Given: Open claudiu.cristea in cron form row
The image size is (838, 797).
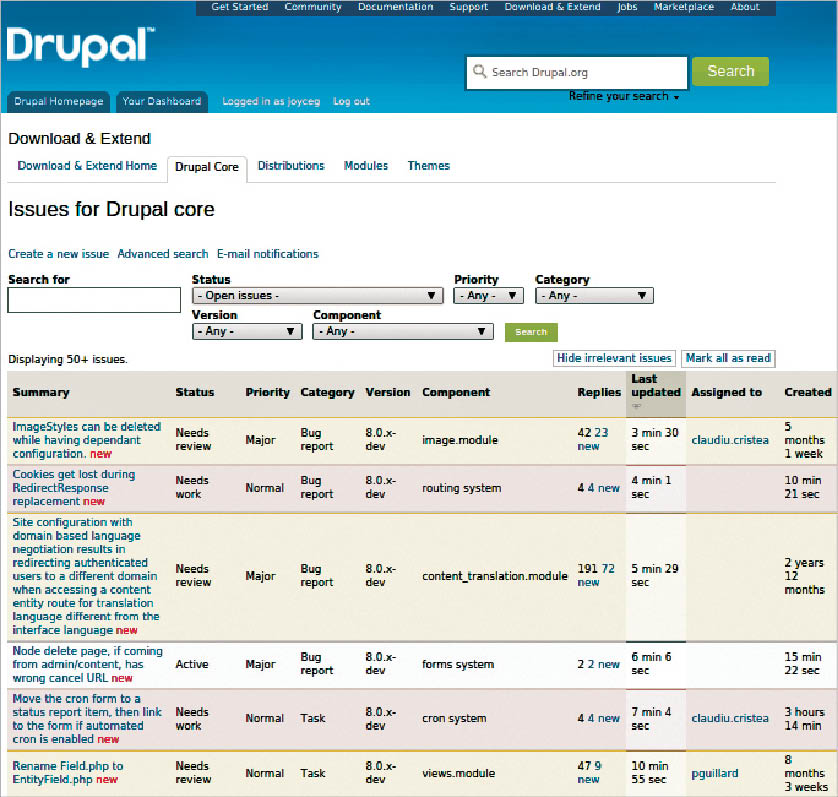Looking at the screenshot, I should (x=730, y=718).
